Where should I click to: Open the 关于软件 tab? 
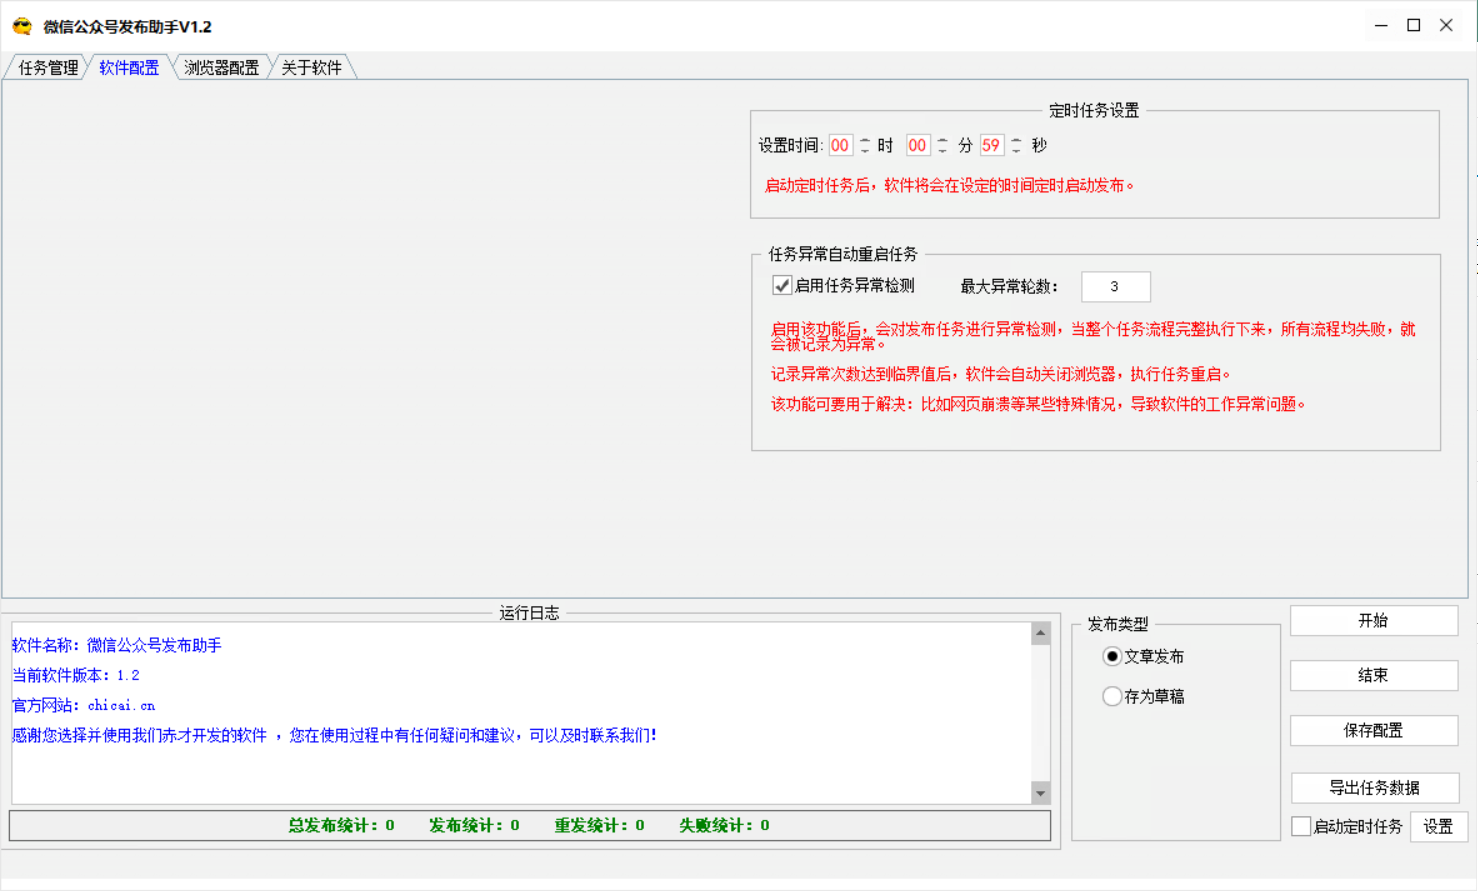311,68
